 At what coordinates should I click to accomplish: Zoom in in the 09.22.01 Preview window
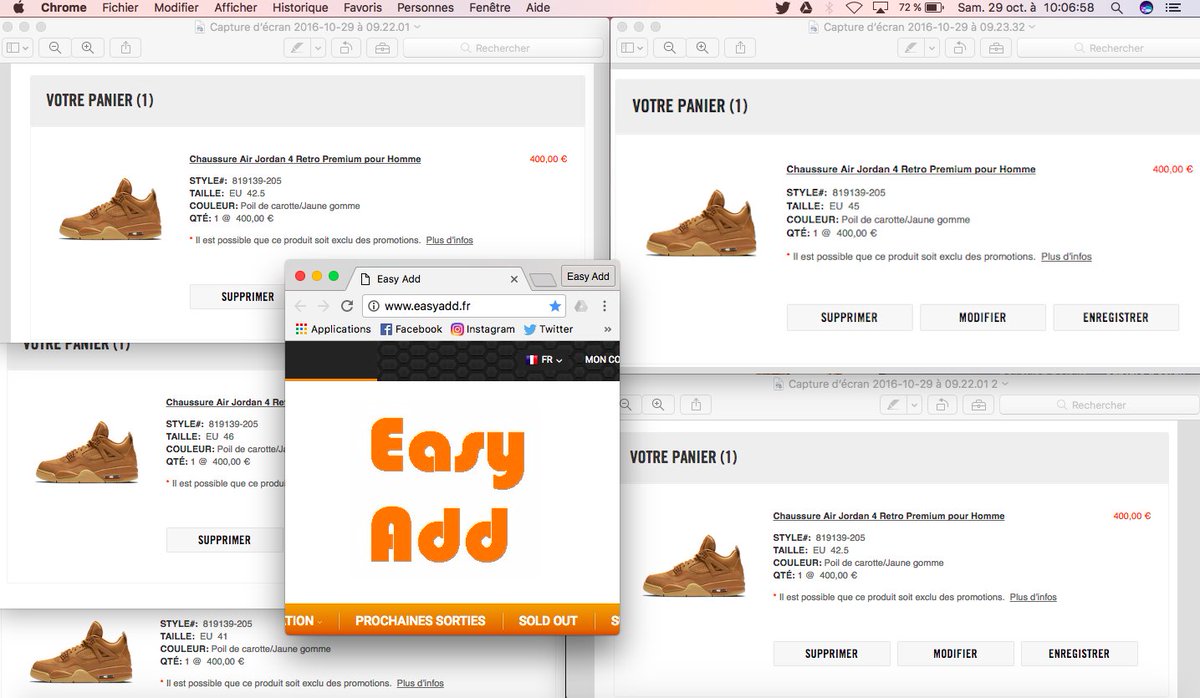click(x=88, y=47)
